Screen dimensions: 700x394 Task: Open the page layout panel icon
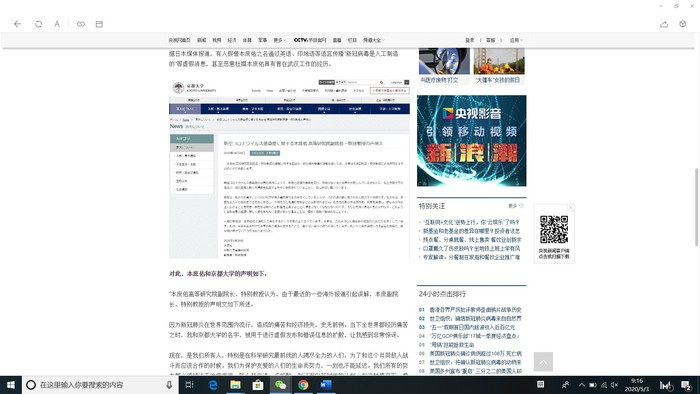(99, 24)
